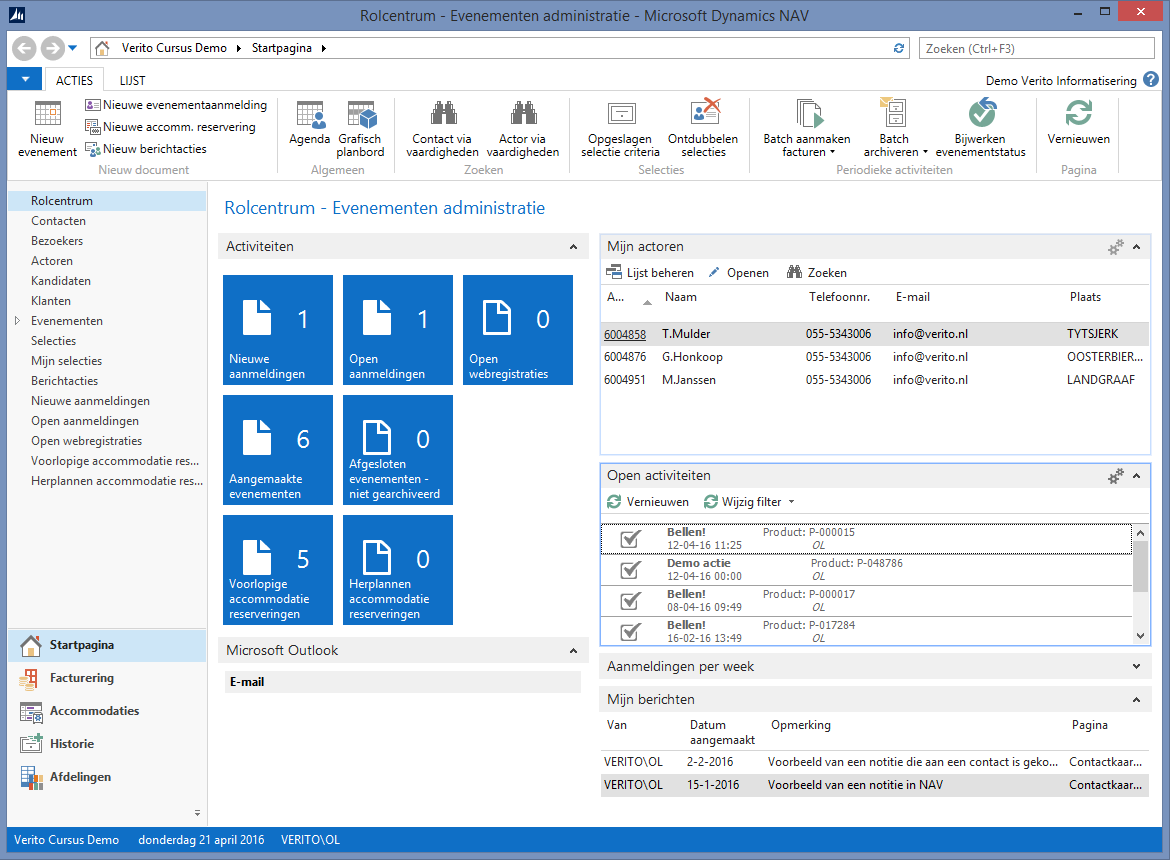Go back with the navigation arrow
The width and height of the screenshot is (1170, 860).
(x=24, y=48)
